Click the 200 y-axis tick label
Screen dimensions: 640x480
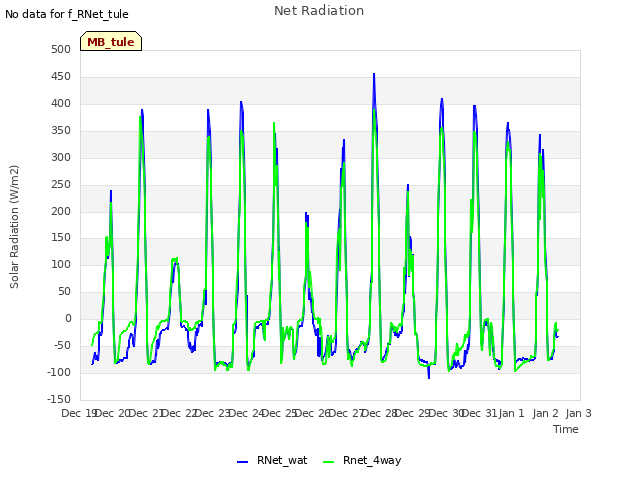61,211
